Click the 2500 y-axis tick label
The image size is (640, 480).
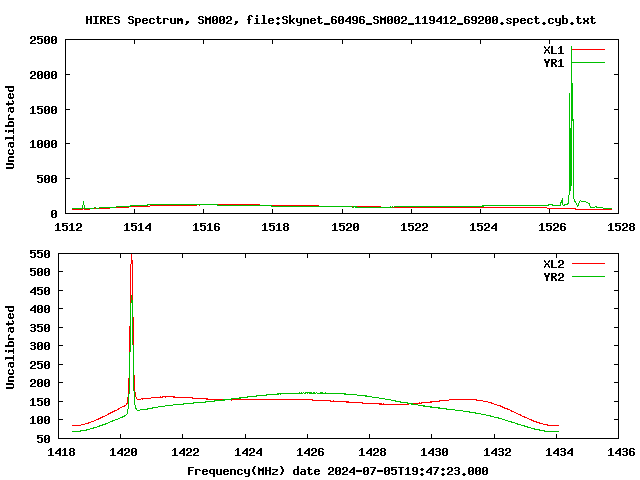43,40
